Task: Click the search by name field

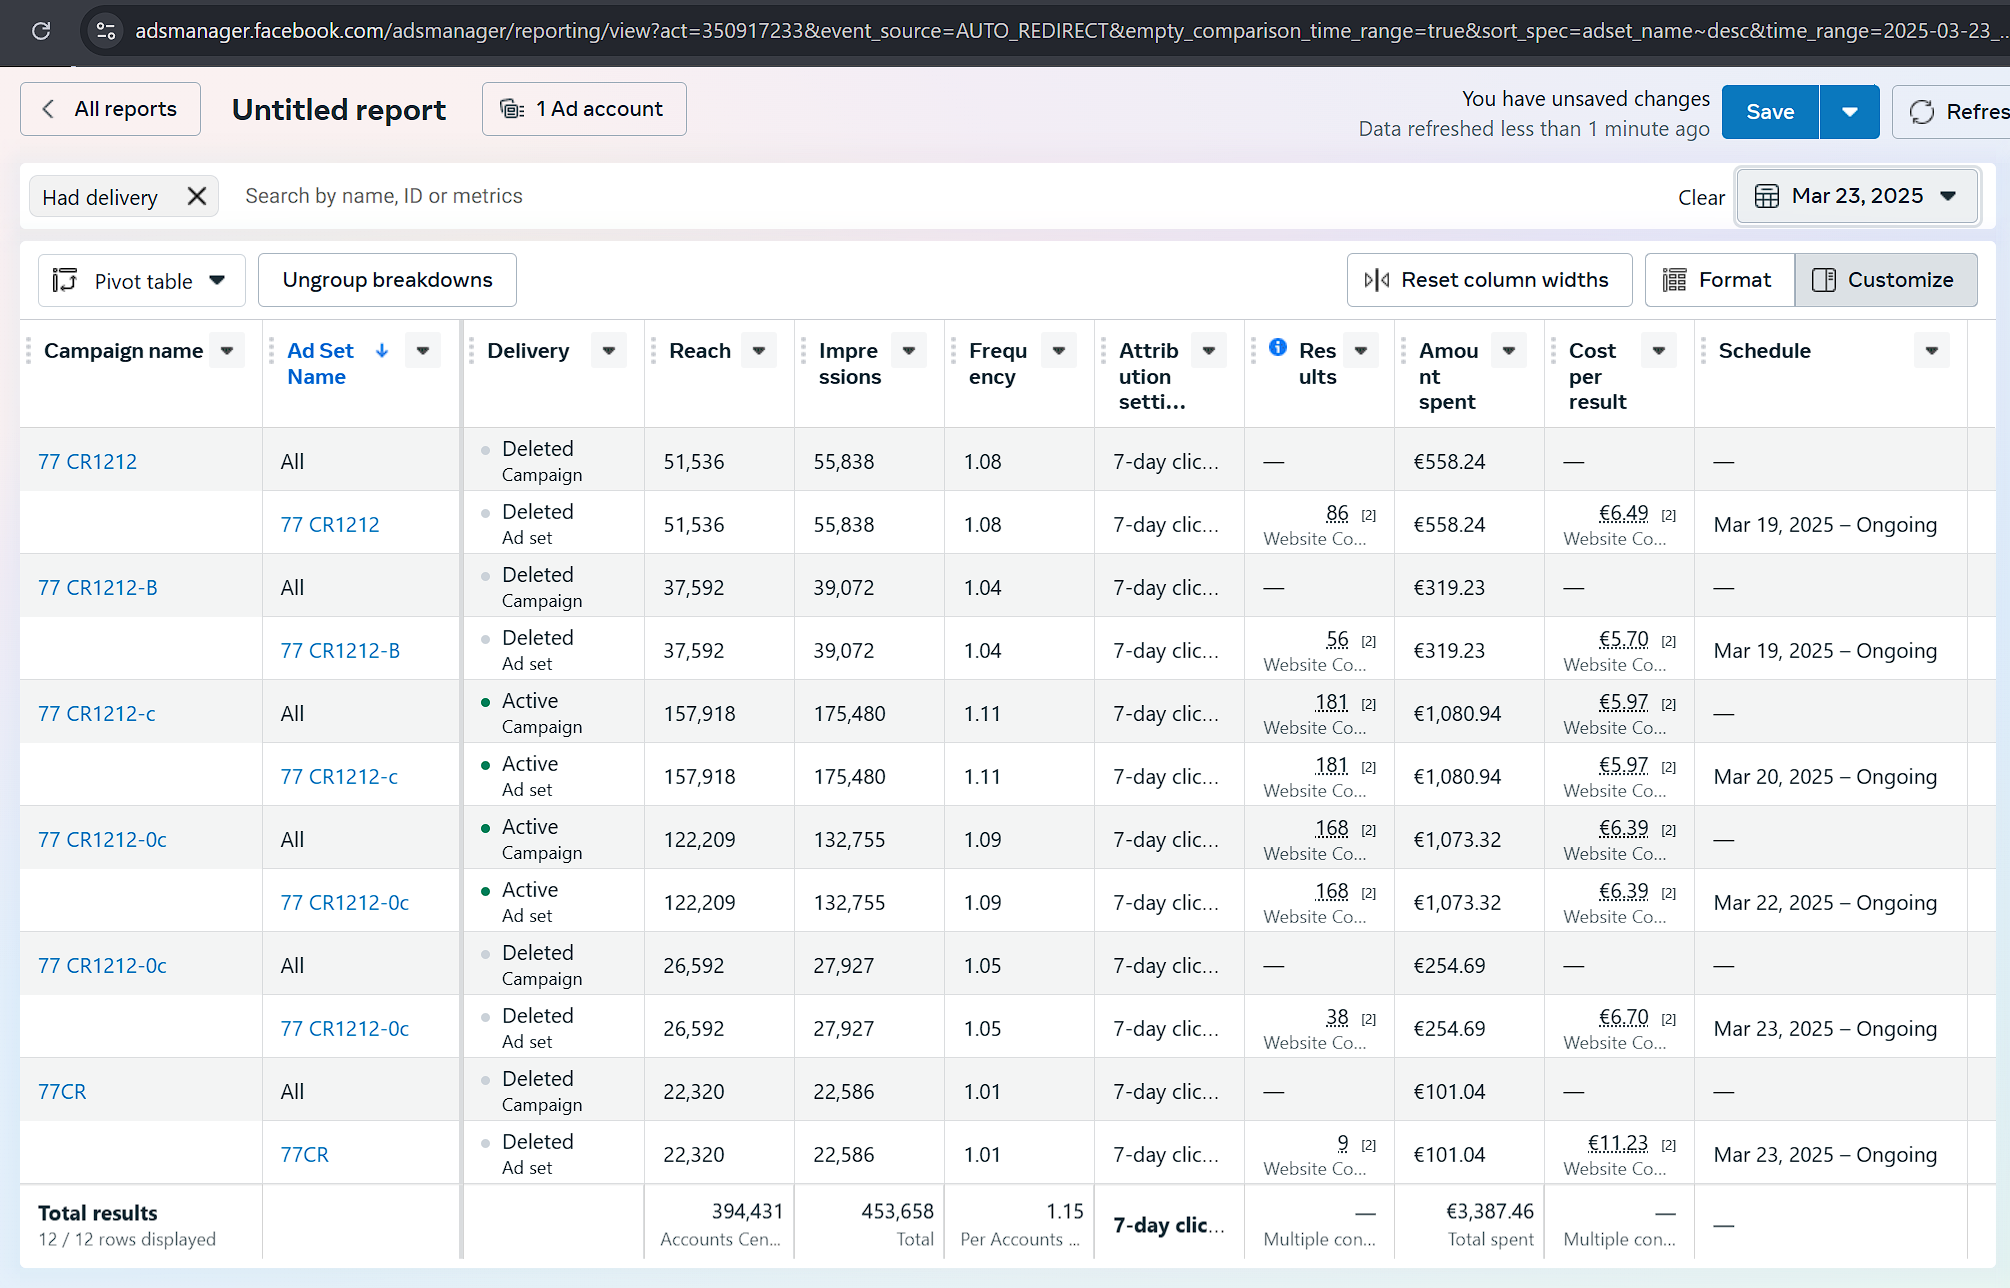Action: [384, 196]
